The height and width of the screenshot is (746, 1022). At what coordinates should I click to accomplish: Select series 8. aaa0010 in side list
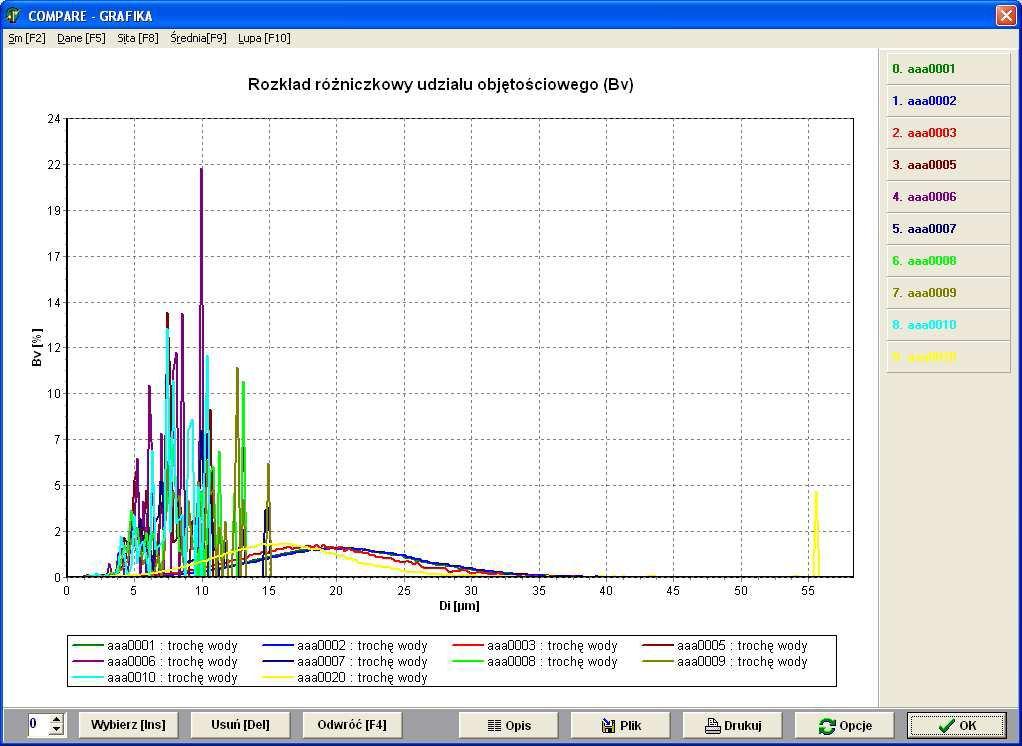pyautogui.click(x=948, y=324)
